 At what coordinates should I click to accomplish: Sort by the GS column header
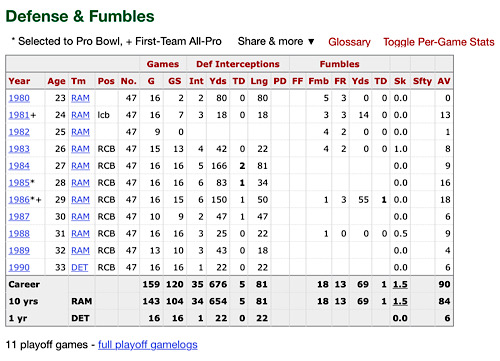(x=175, y=81)
